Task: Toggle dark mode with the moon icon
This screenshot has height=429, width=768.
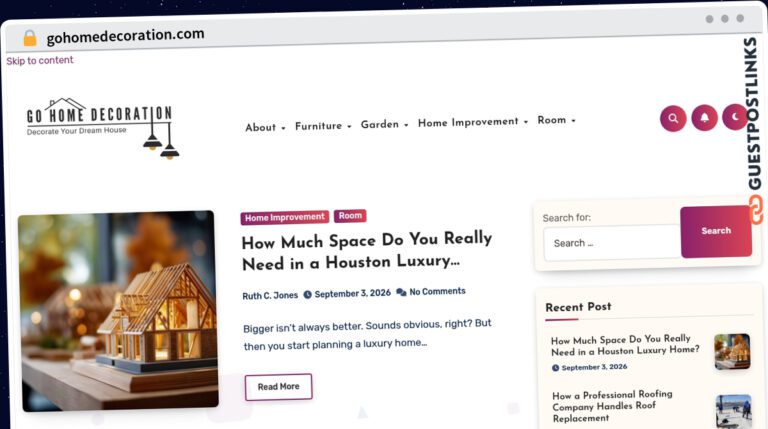Action: coord(735,117)
